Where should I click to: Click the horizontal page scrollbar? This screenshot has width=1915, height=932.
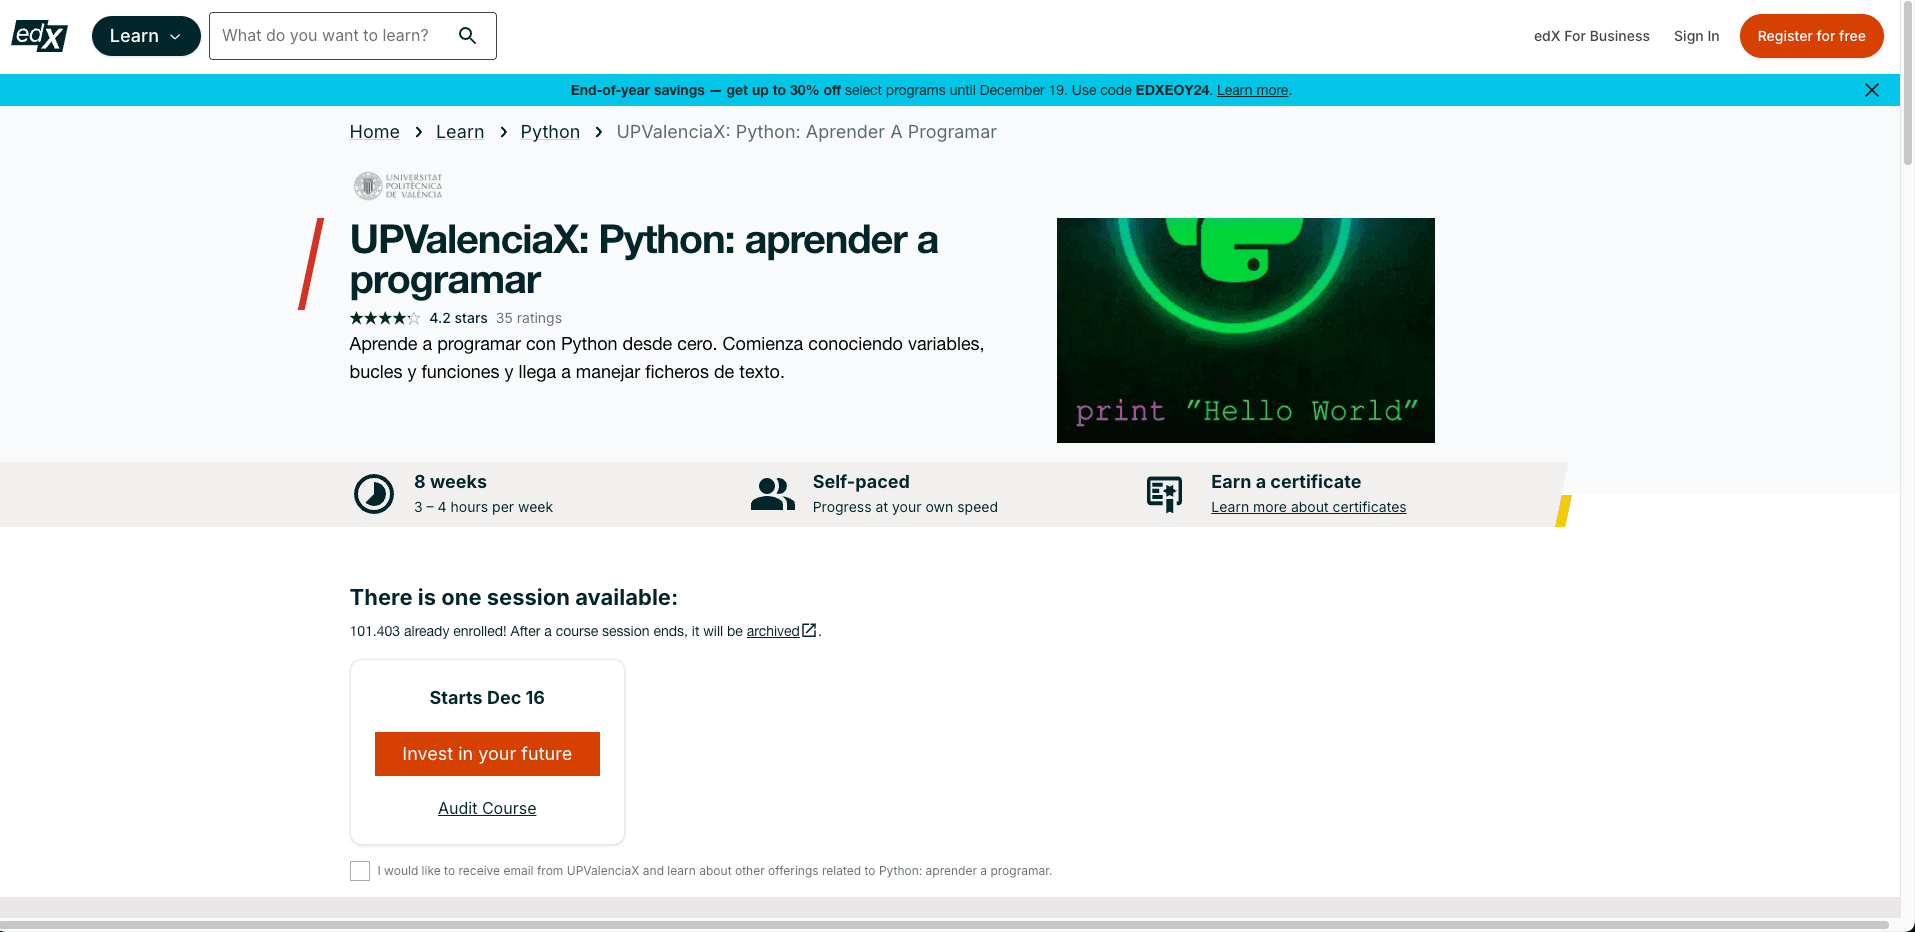[945, 925]
